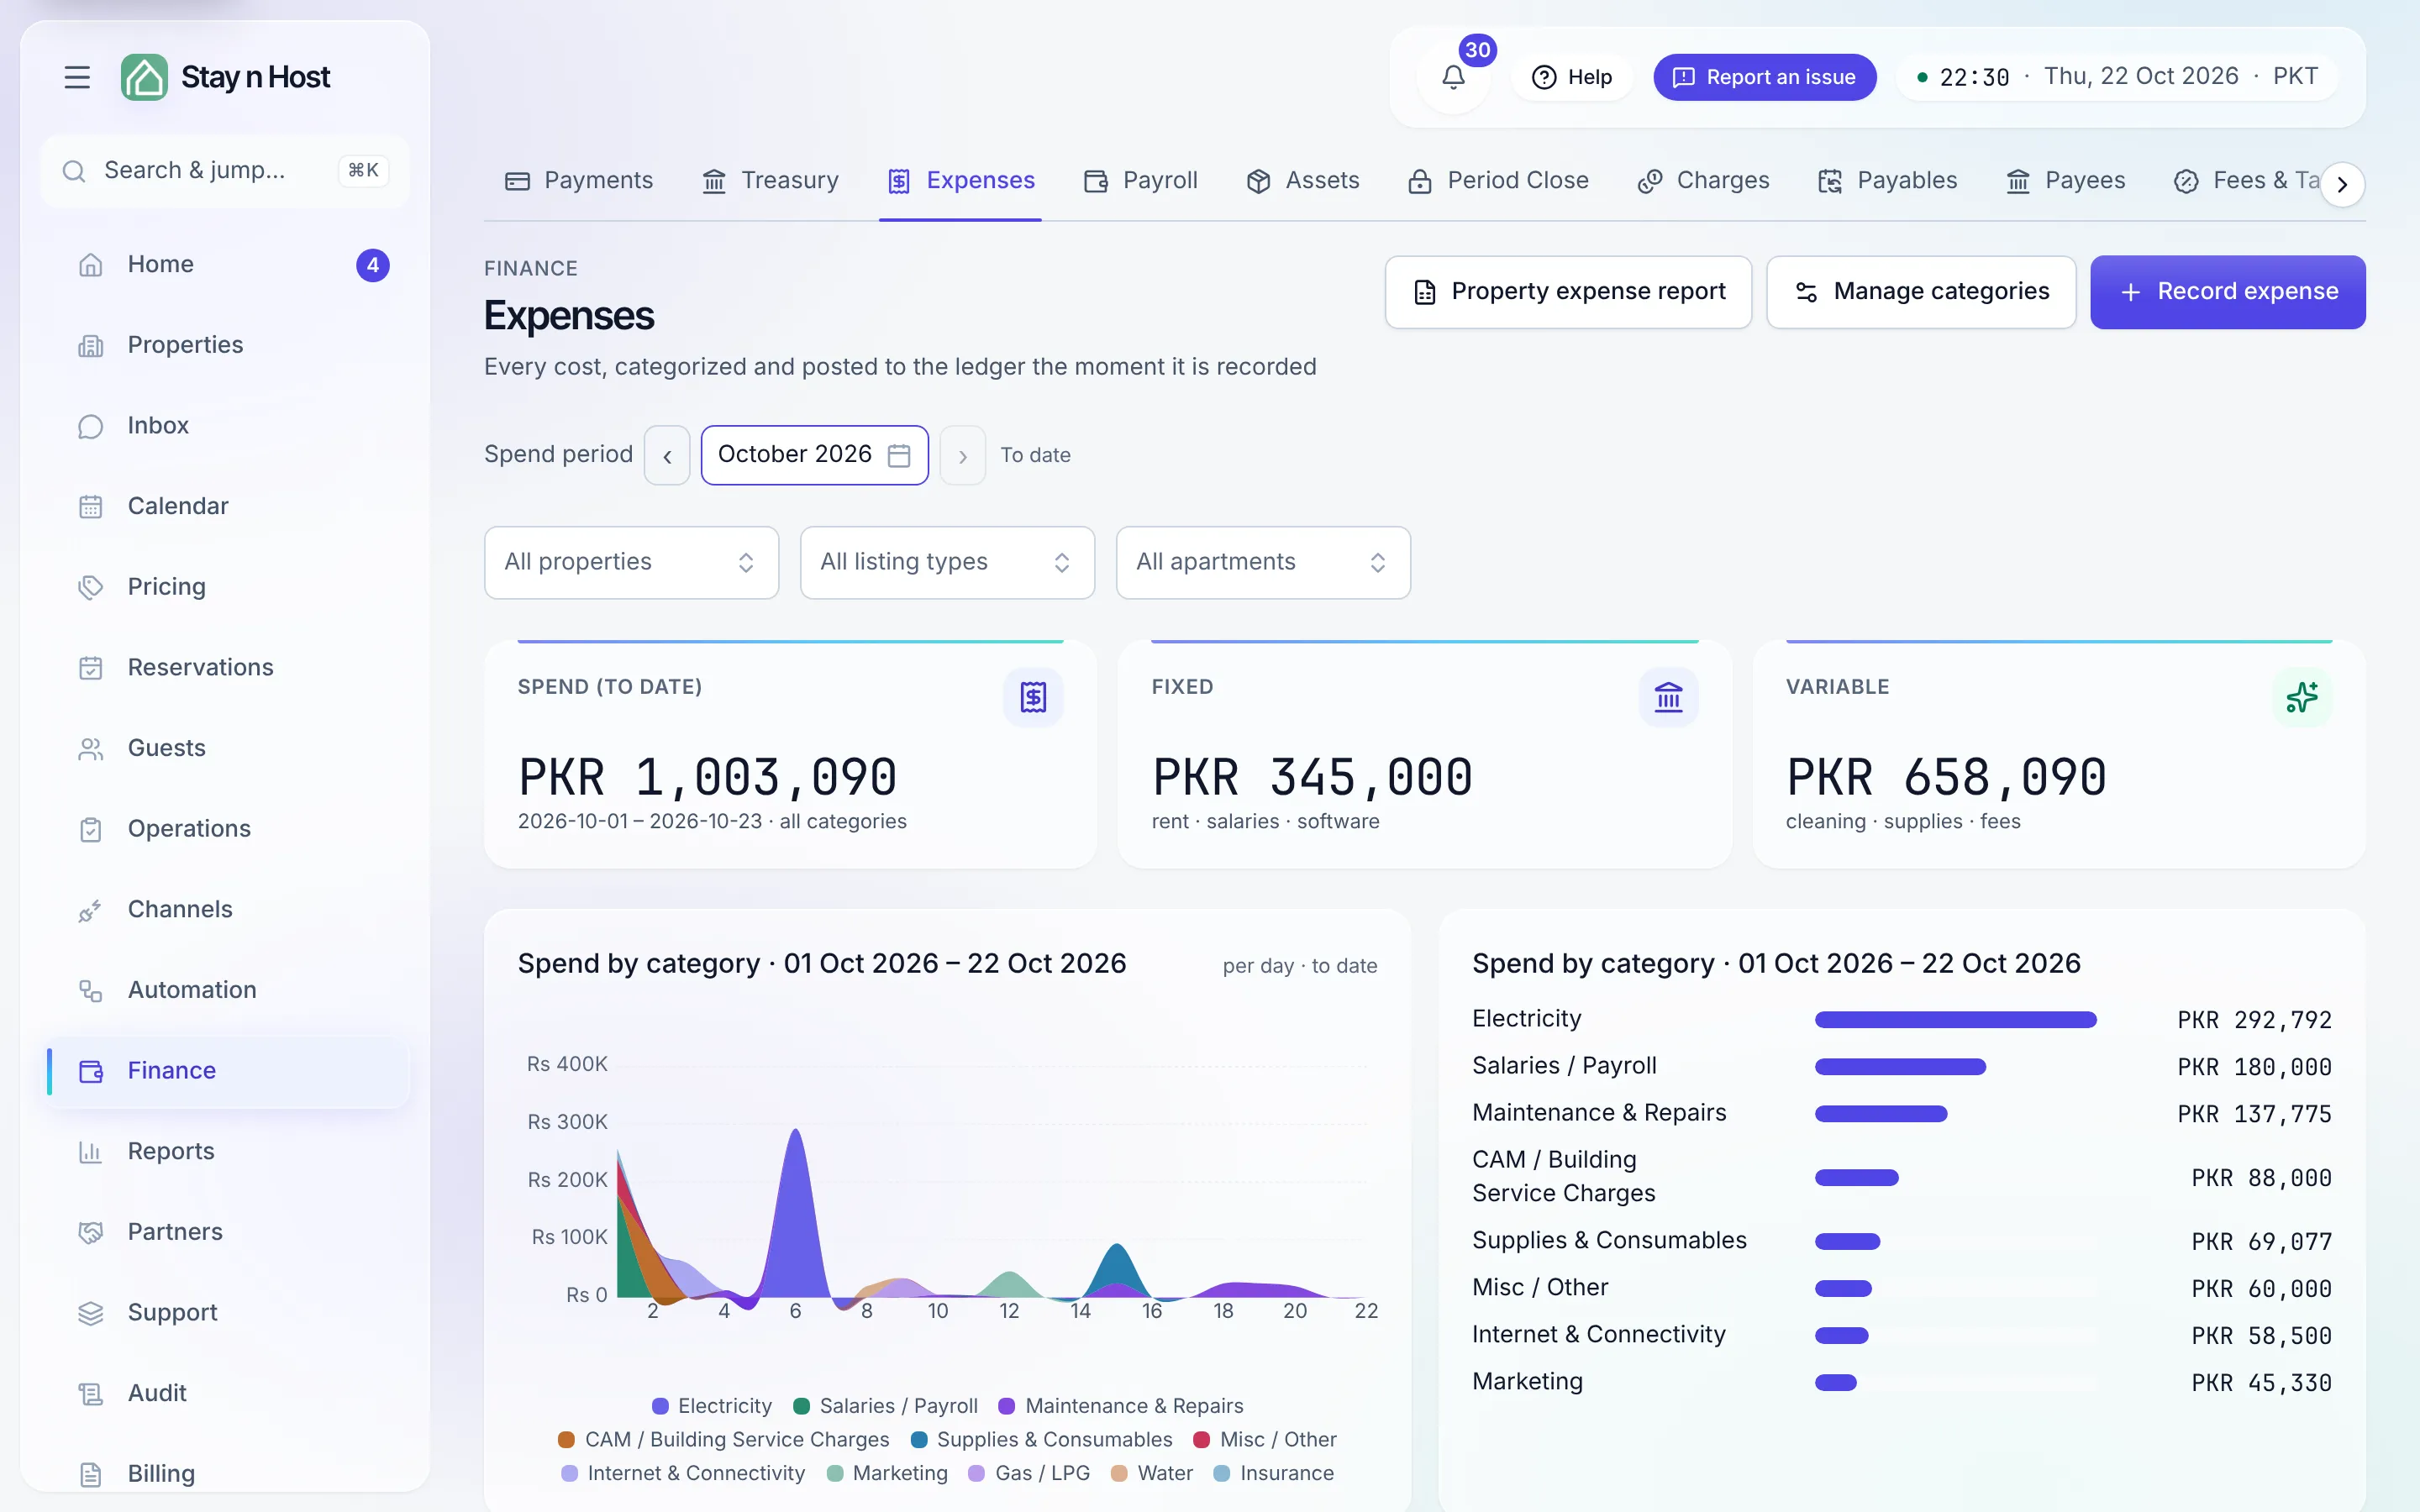Switch to the Treasury tab
2420x1512 pixels.
(x=770, y=181)
